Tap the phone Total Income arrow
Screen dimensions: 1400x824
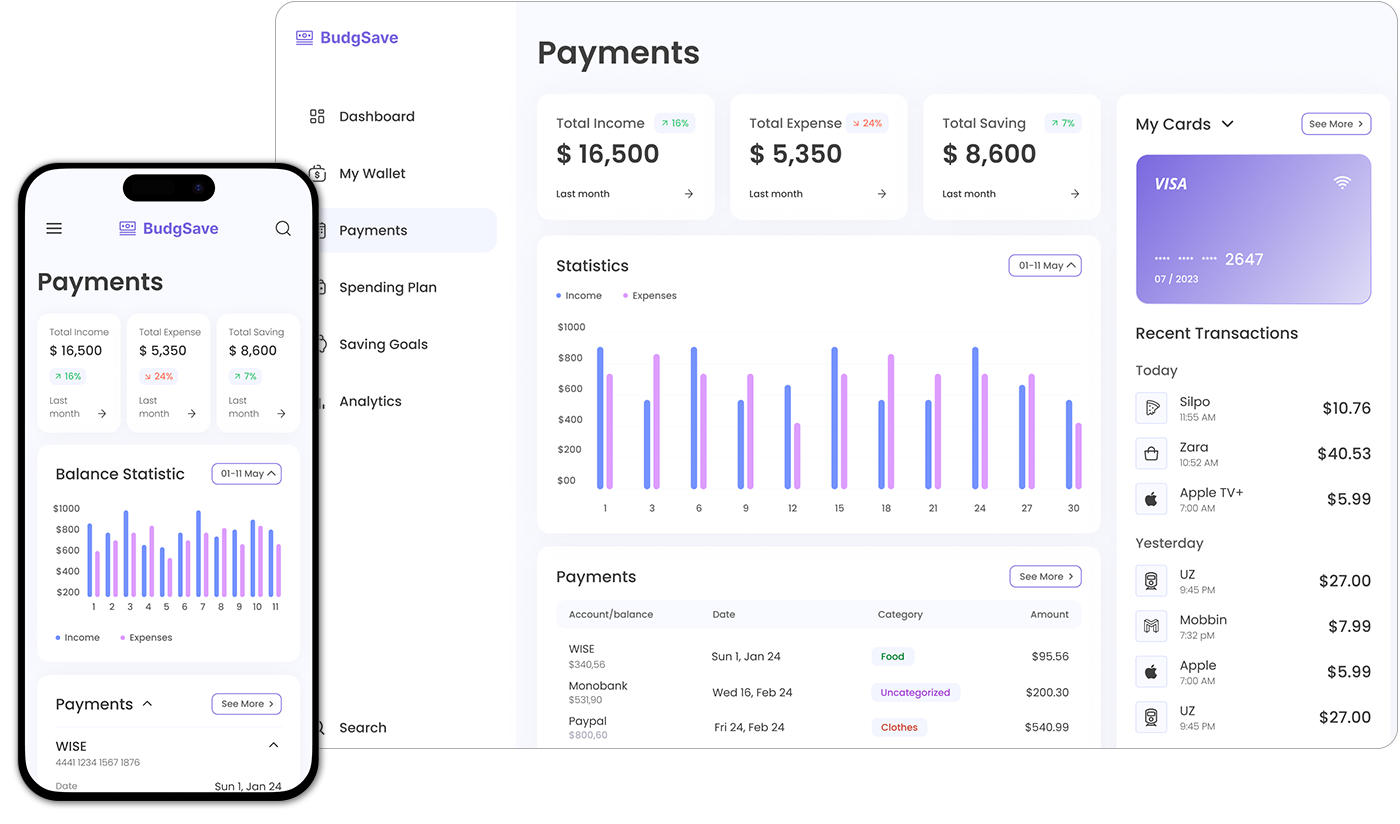pyautogui.click(x=102, y=414)
